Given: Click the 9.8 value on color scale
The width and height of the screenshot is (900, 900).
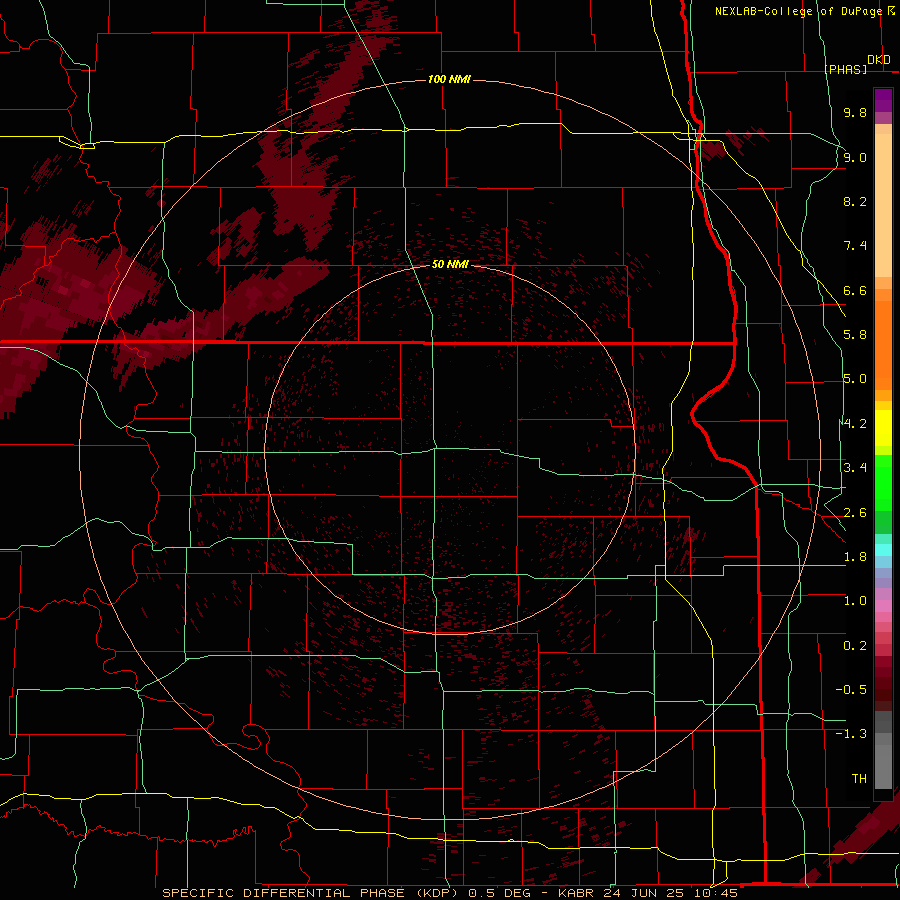Looking at the screenshot, I should click(x=855, y=112).
